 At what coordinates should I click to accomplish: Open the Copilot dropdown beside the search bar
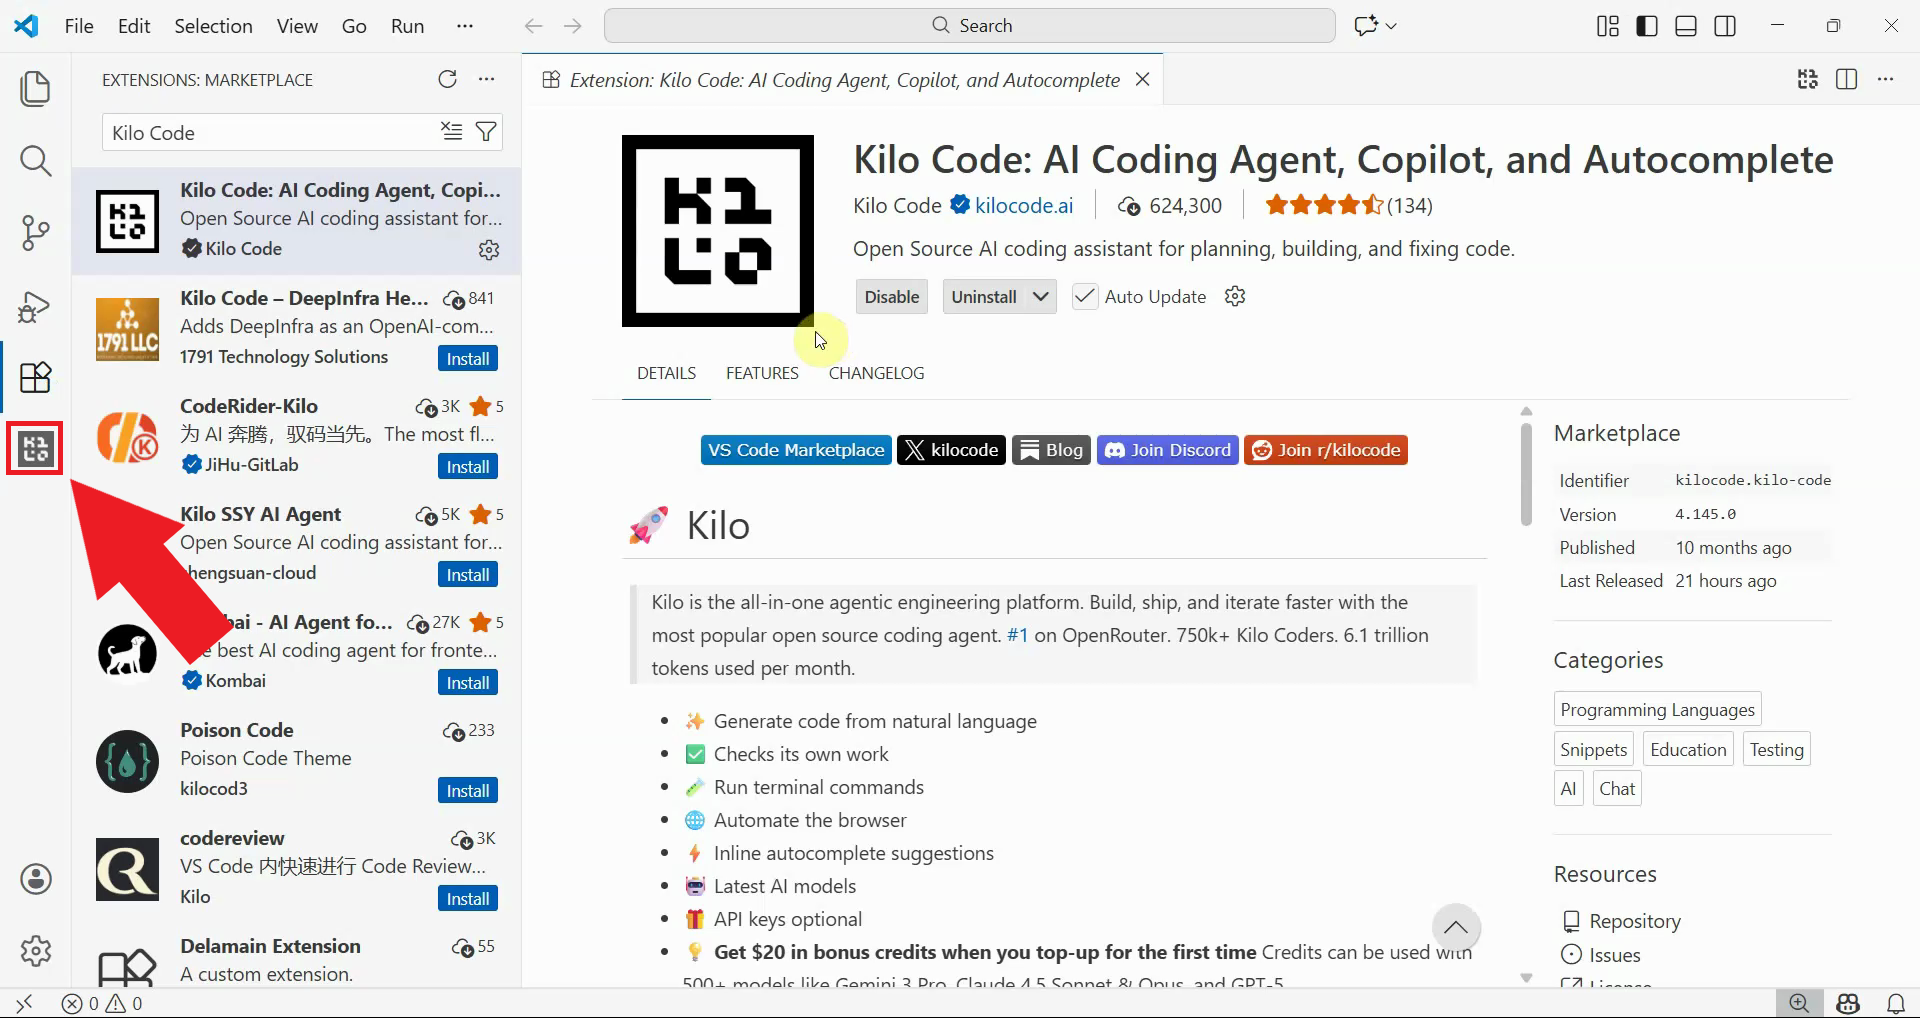1390,25
